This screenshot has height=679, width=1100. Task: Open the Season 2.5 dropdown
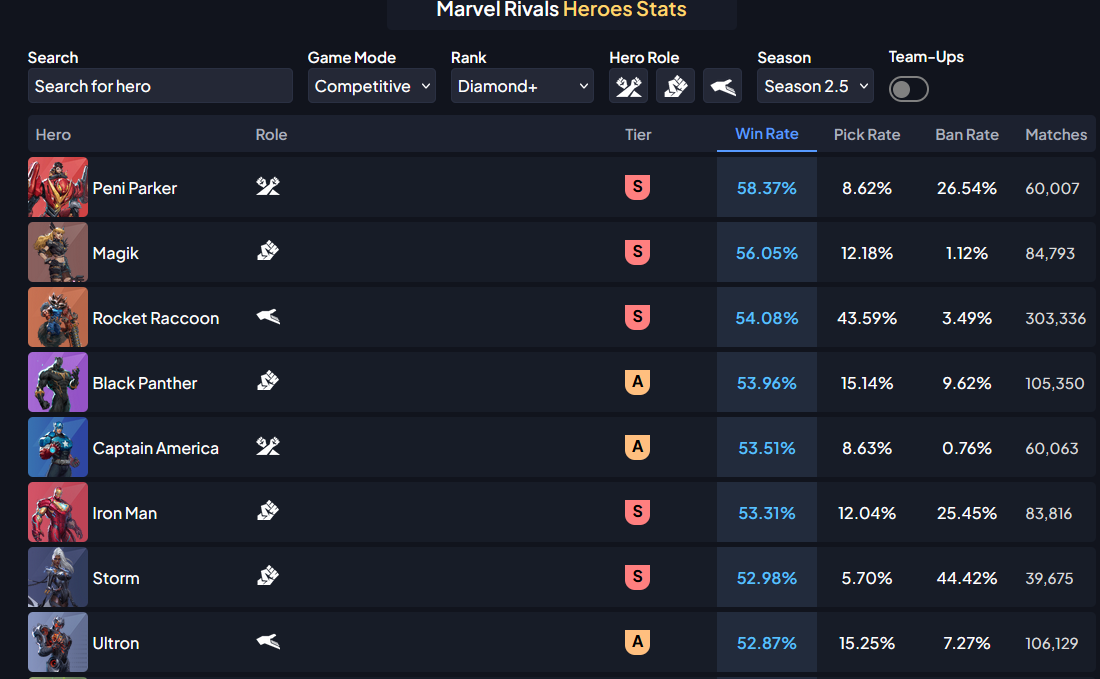coord(815,86)
